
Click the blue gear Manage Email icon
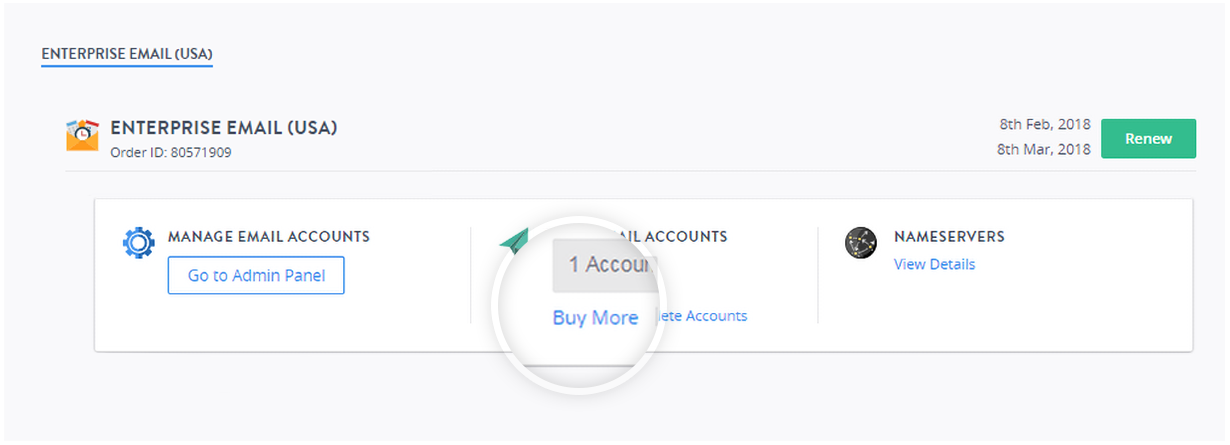pyautogui.click(x=139, y=243)
